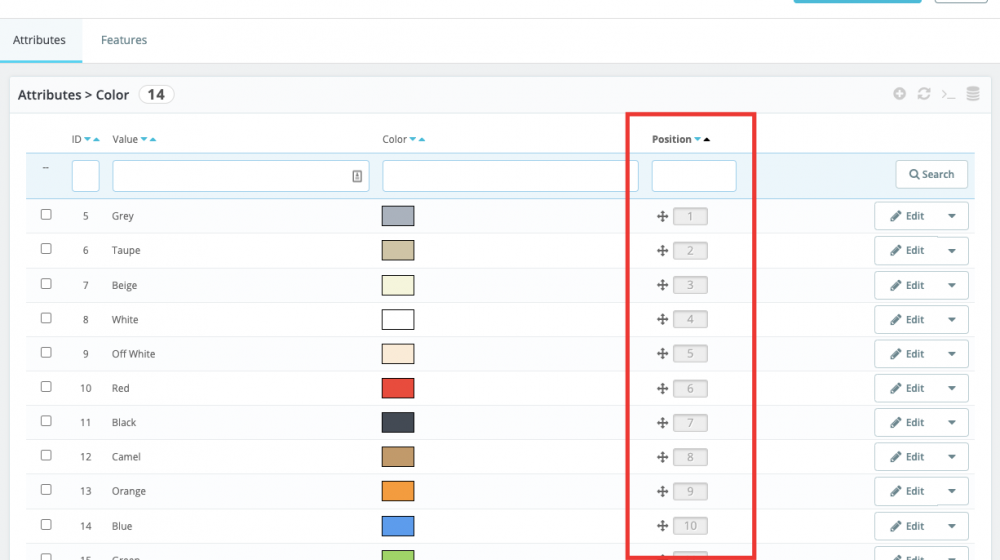Grab the move handle for Orange row
This screenshot has height=560, width=1000.
[x=662, y=492]
